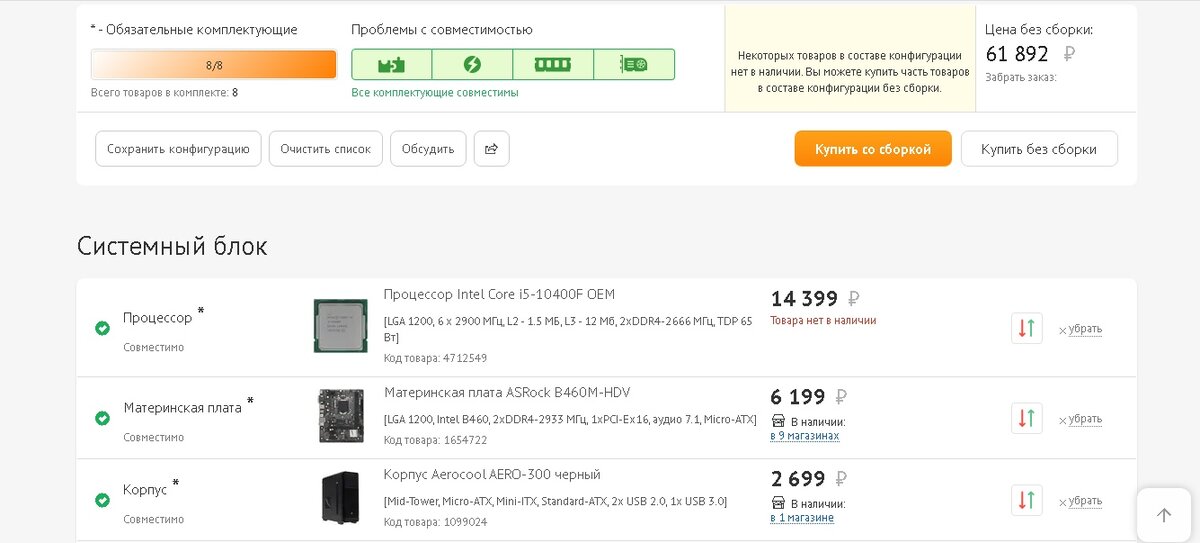The height and width of the screenshot is (543, 1200).
Task: Click the swap arrows icon for Процессор
Action: pos(1026,328)
